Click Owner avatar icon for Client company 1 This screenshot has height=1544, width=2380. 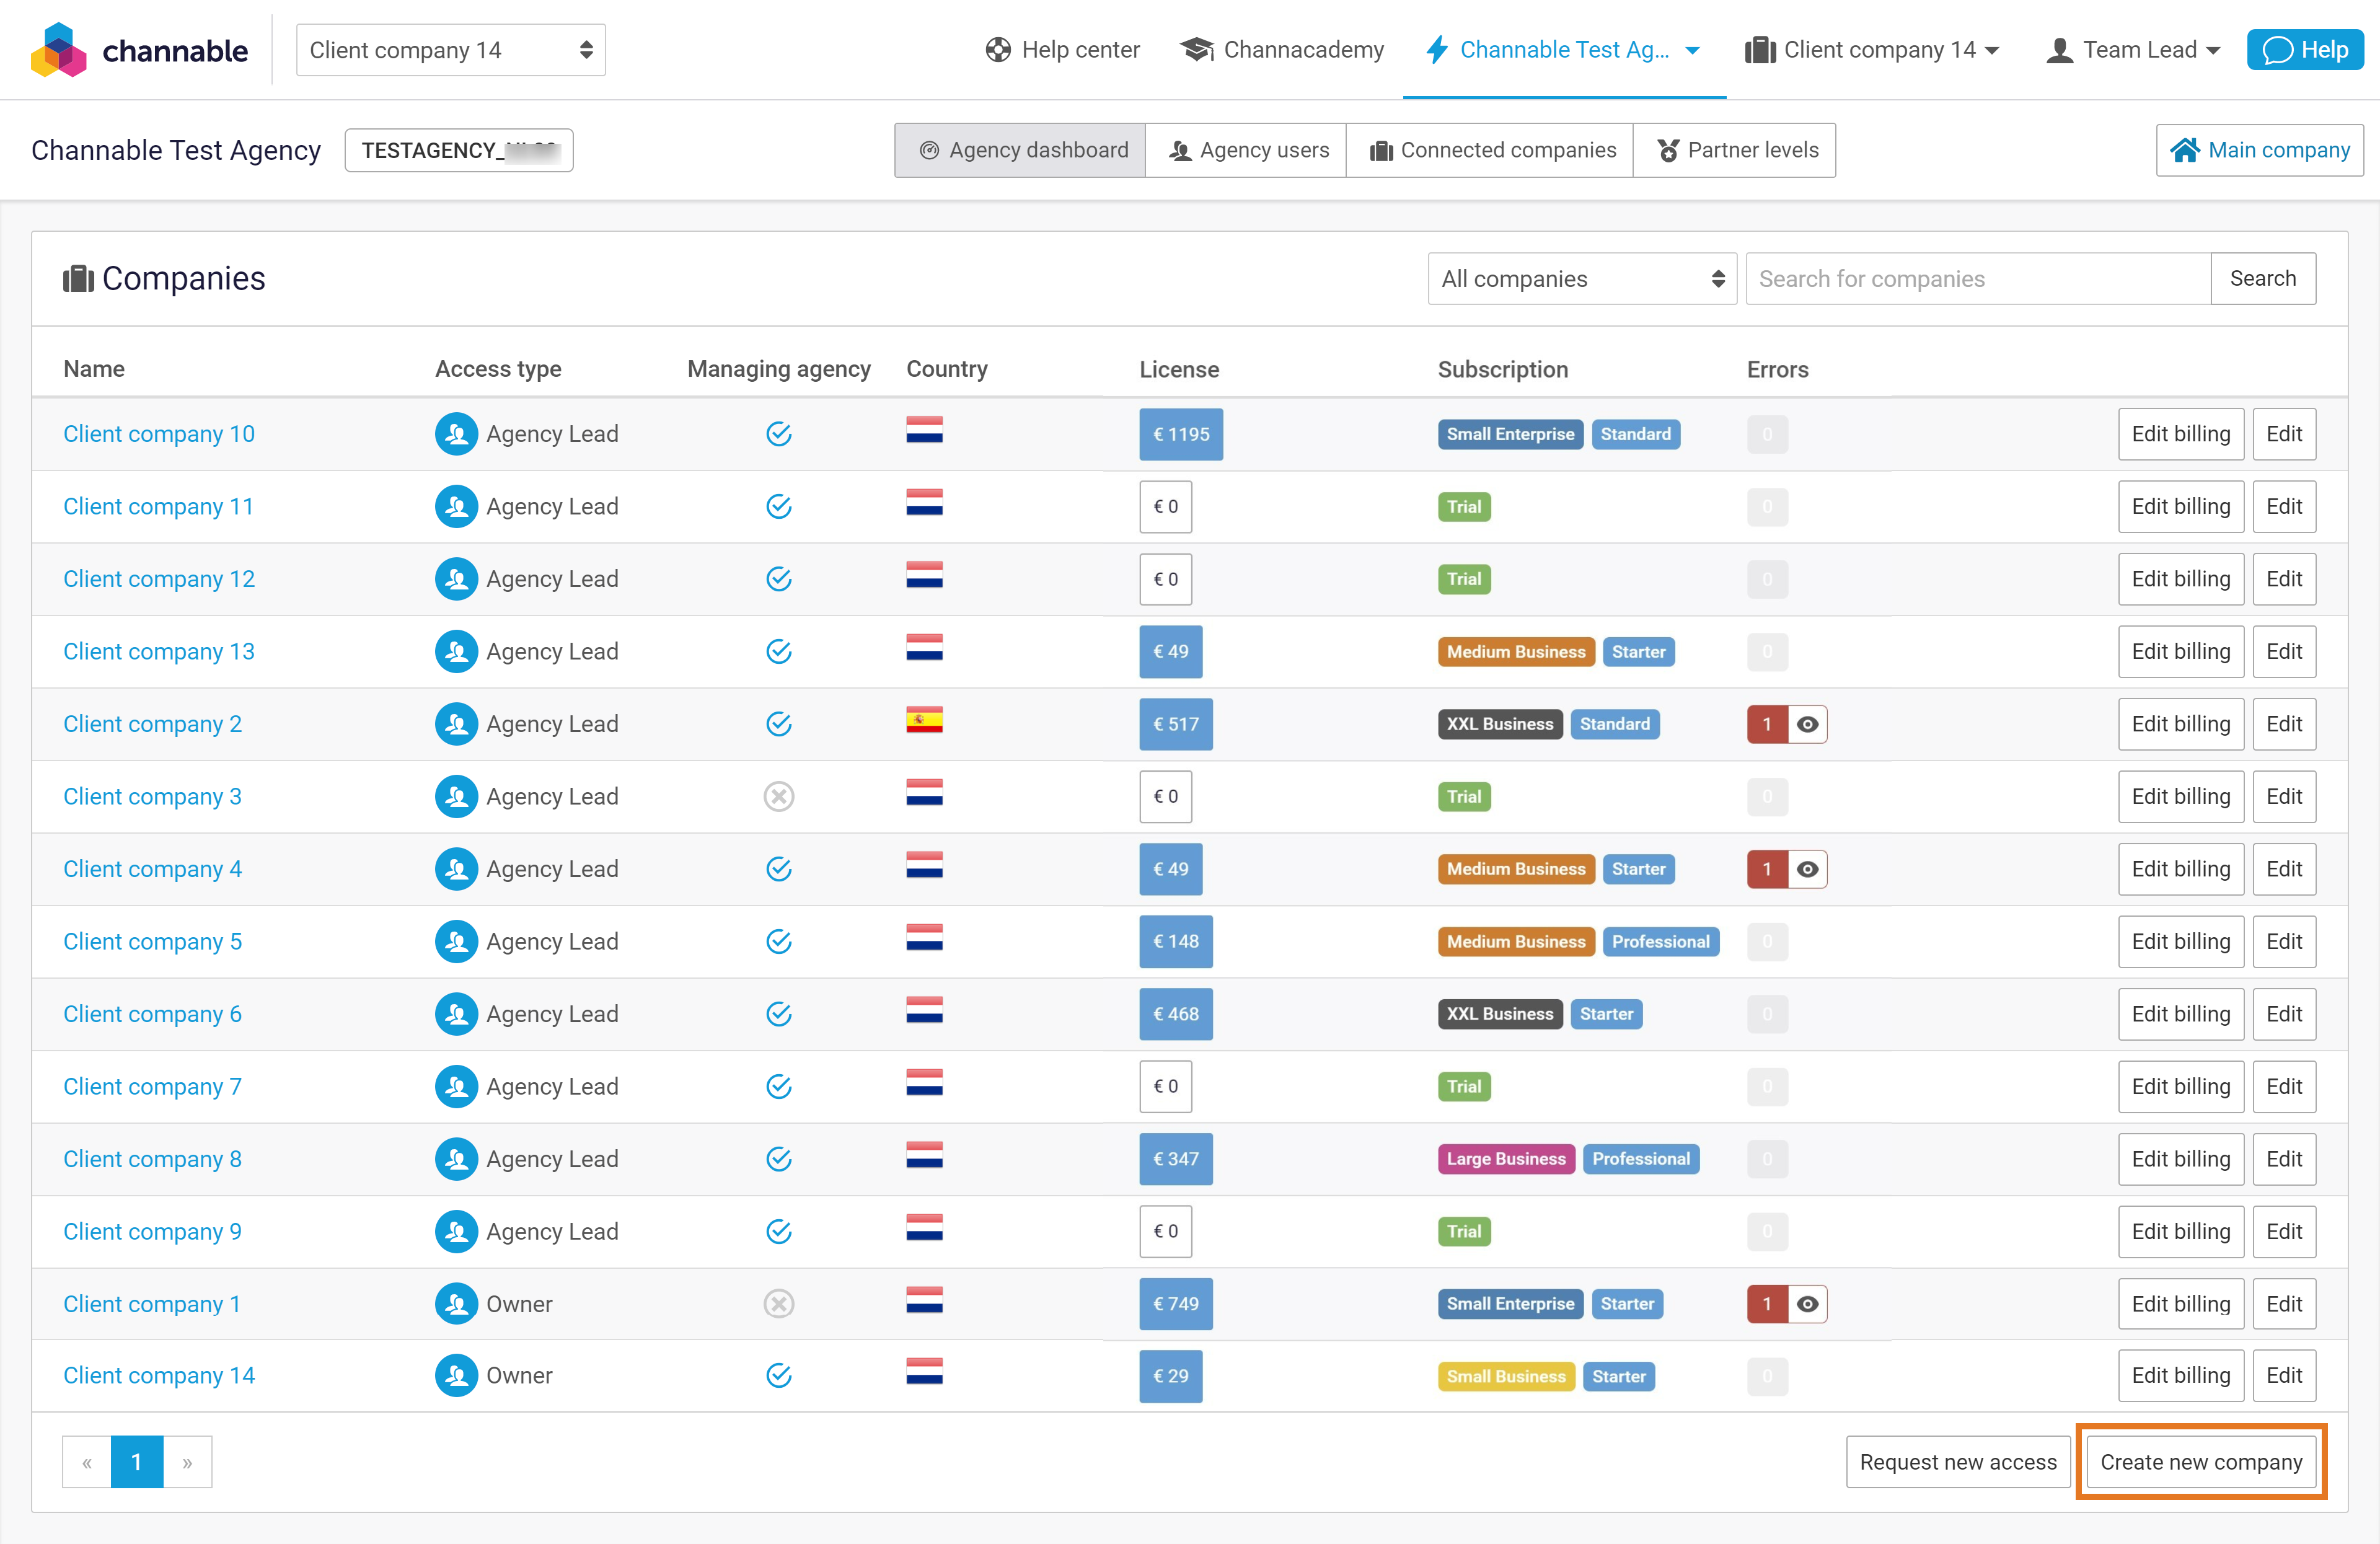[456, 1304]
